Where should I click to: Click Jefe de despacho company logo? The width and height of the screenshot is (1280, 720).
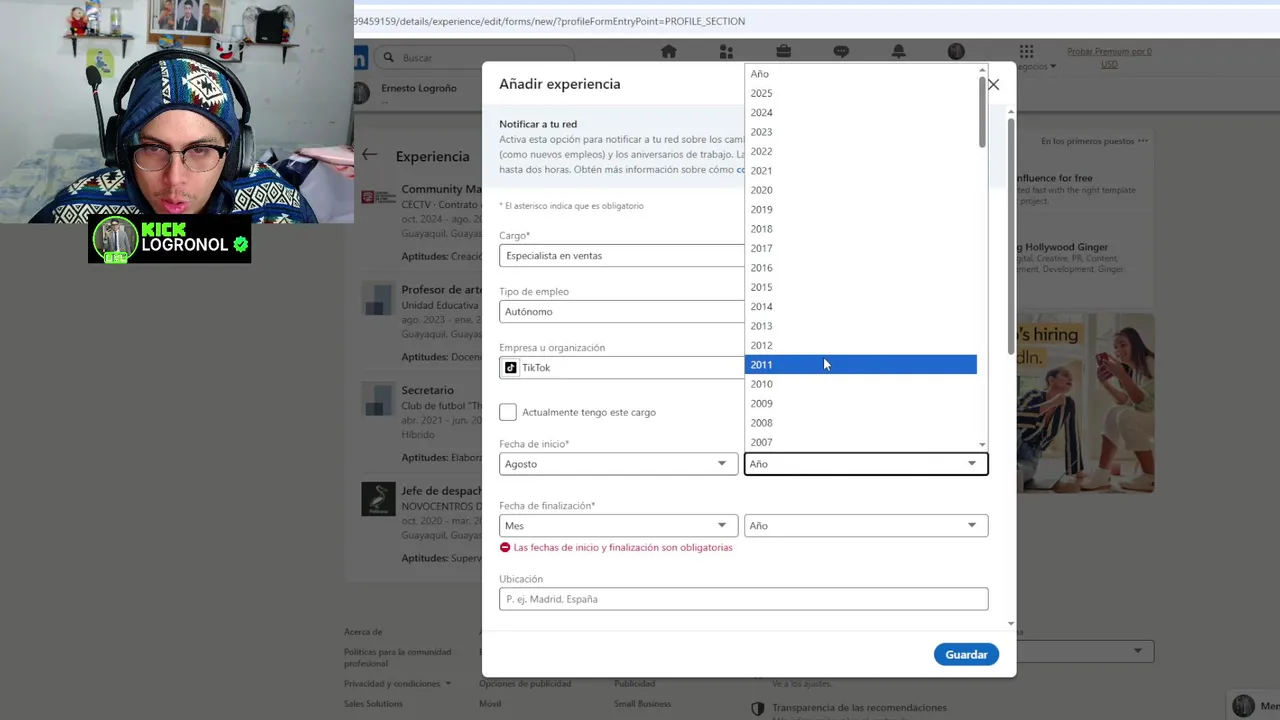tap(378, 499)
